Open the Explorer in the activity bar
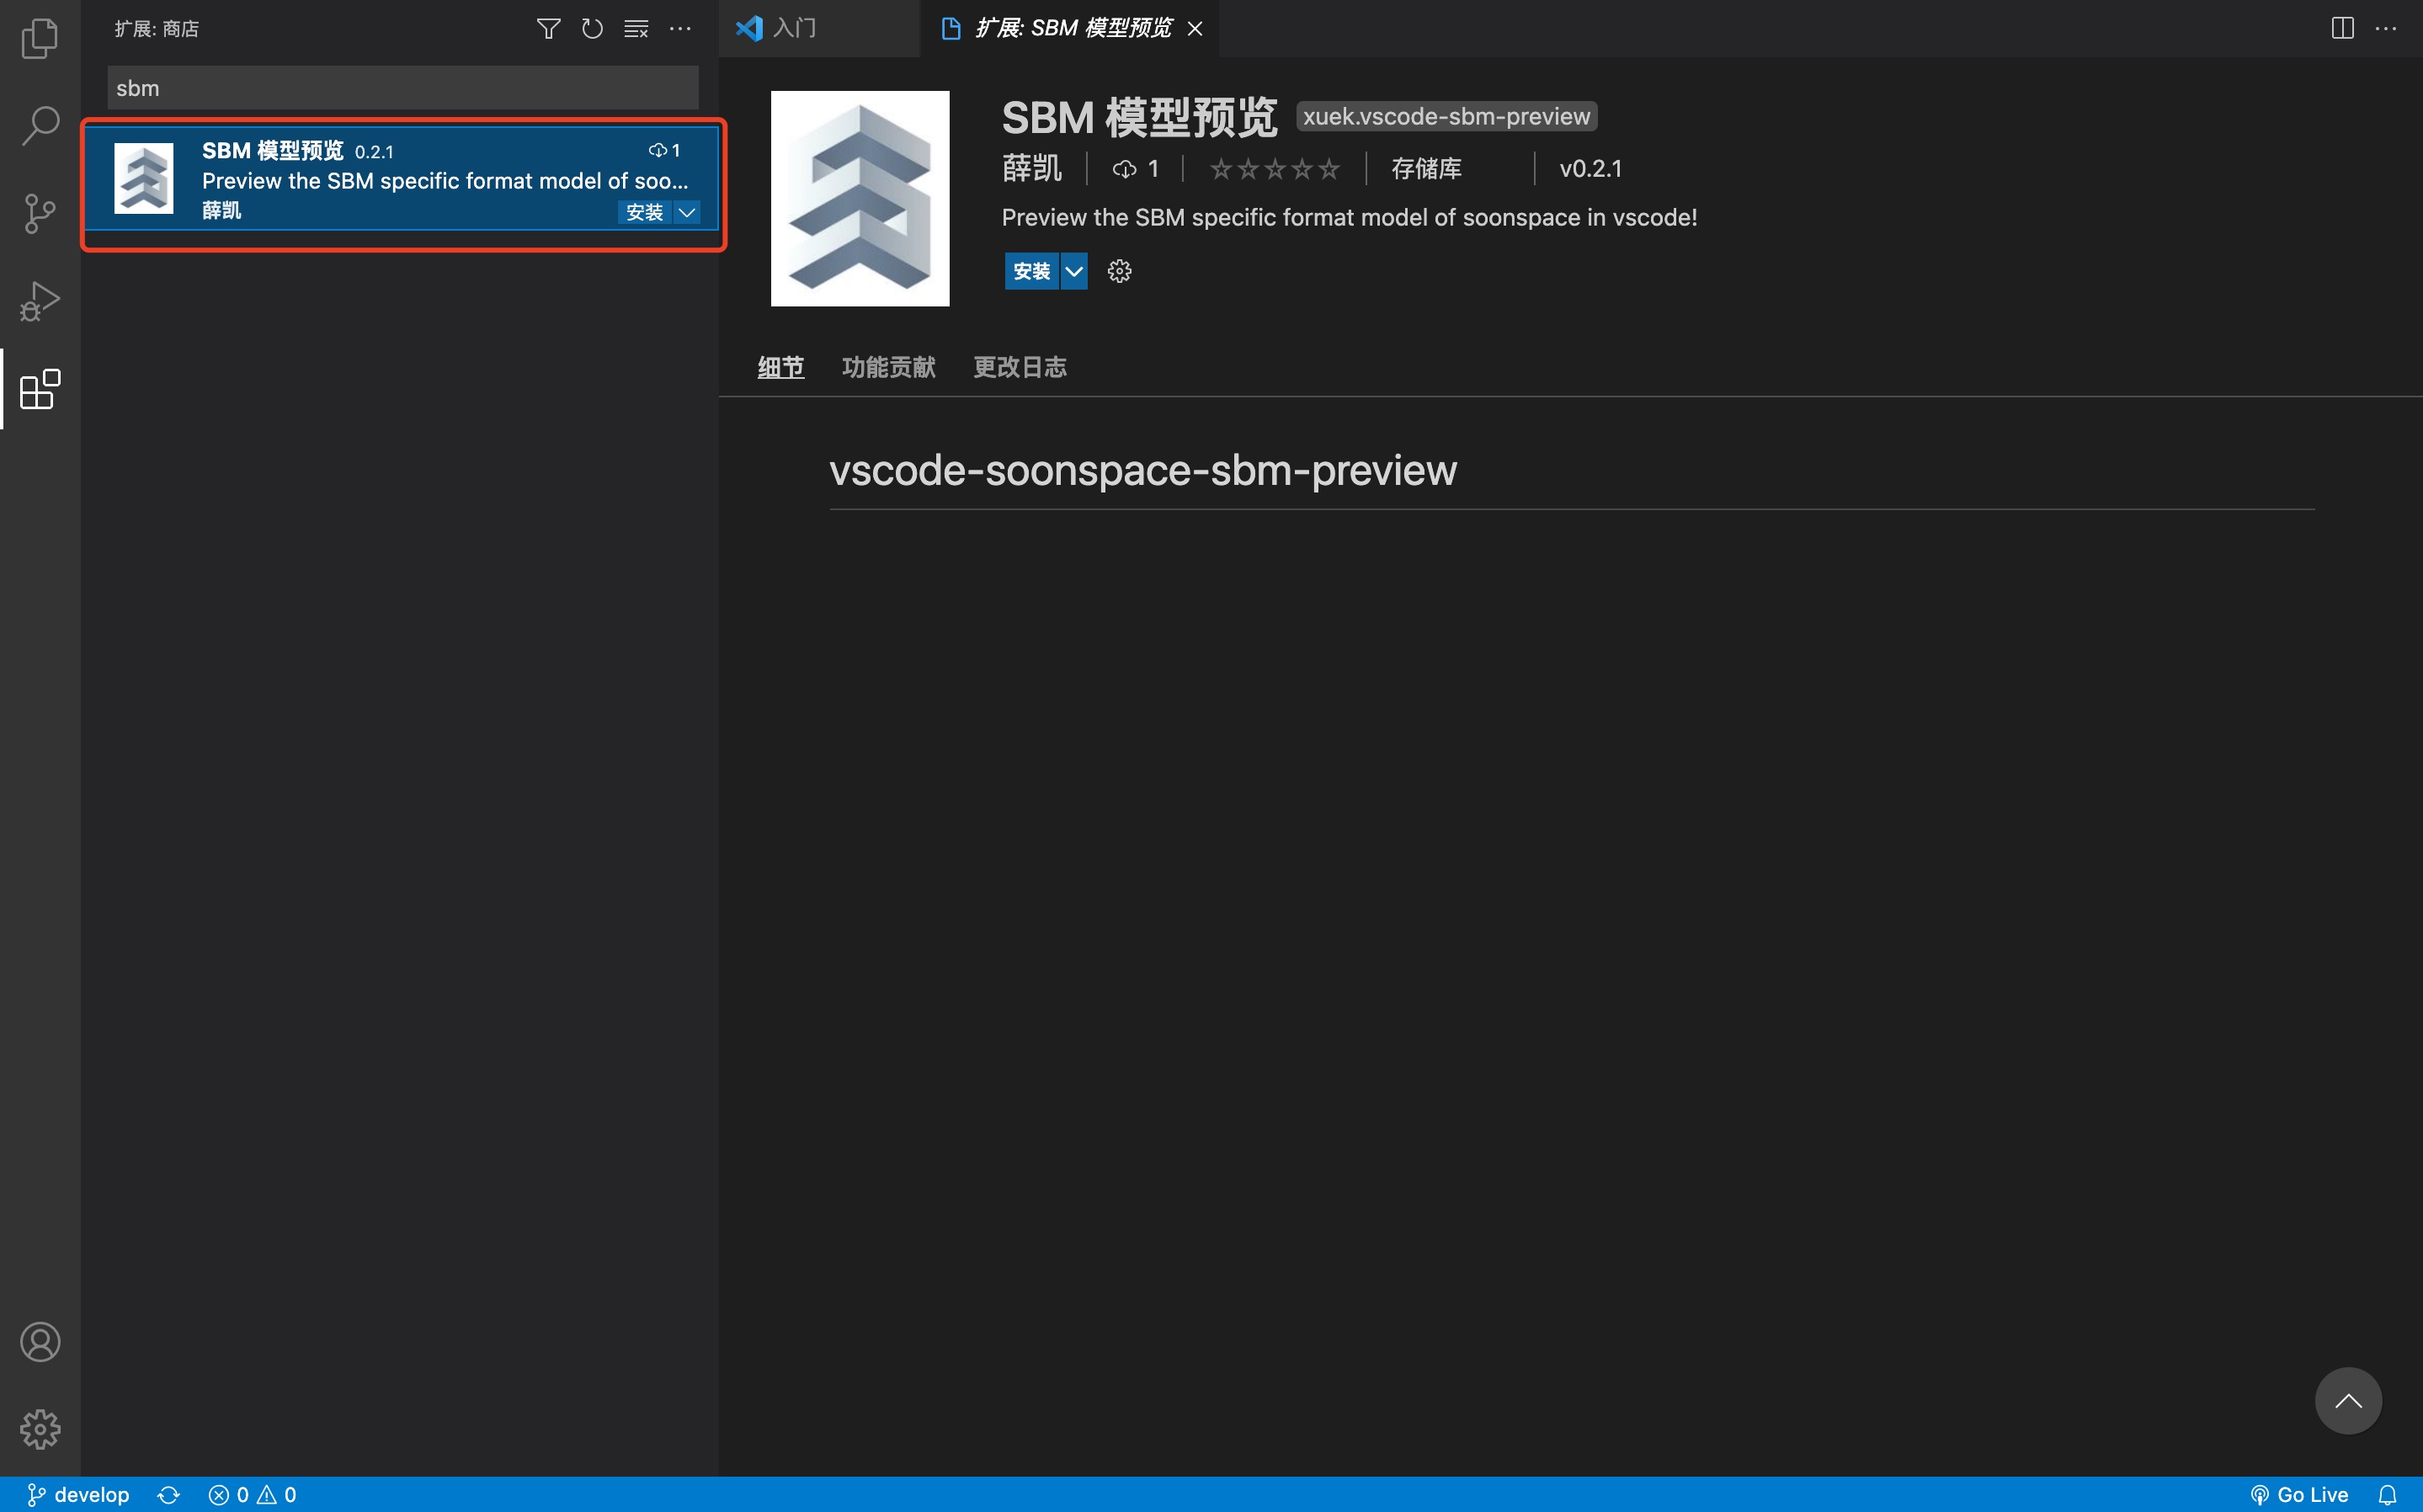Screen dimensions: 2423x1512 point(40,38)
